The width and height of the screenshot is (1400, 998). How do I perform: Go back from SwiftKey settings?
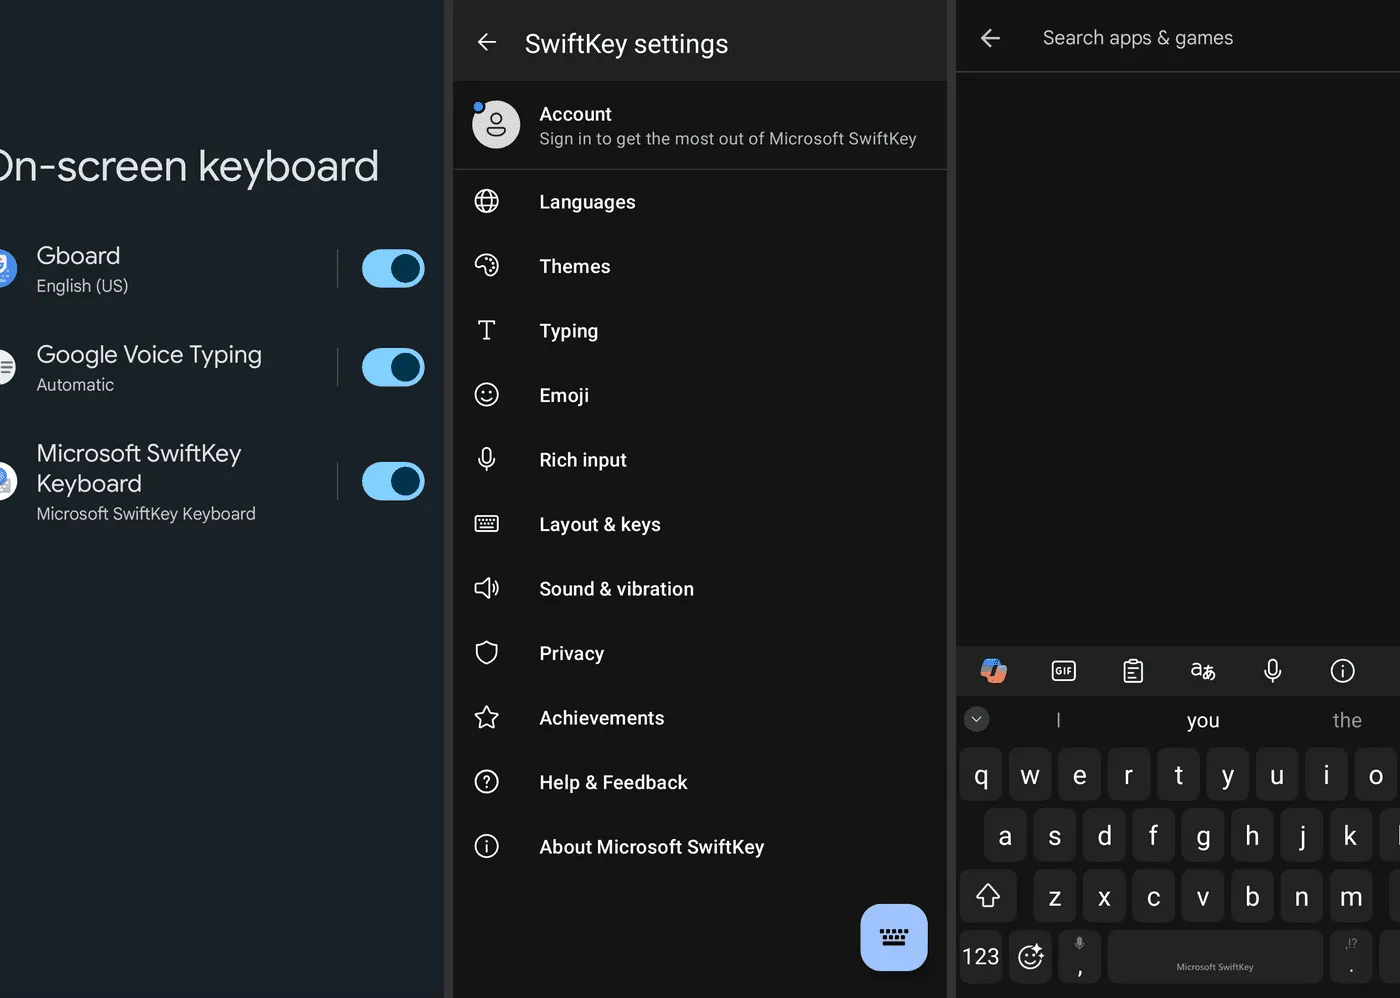pos(487,42)
